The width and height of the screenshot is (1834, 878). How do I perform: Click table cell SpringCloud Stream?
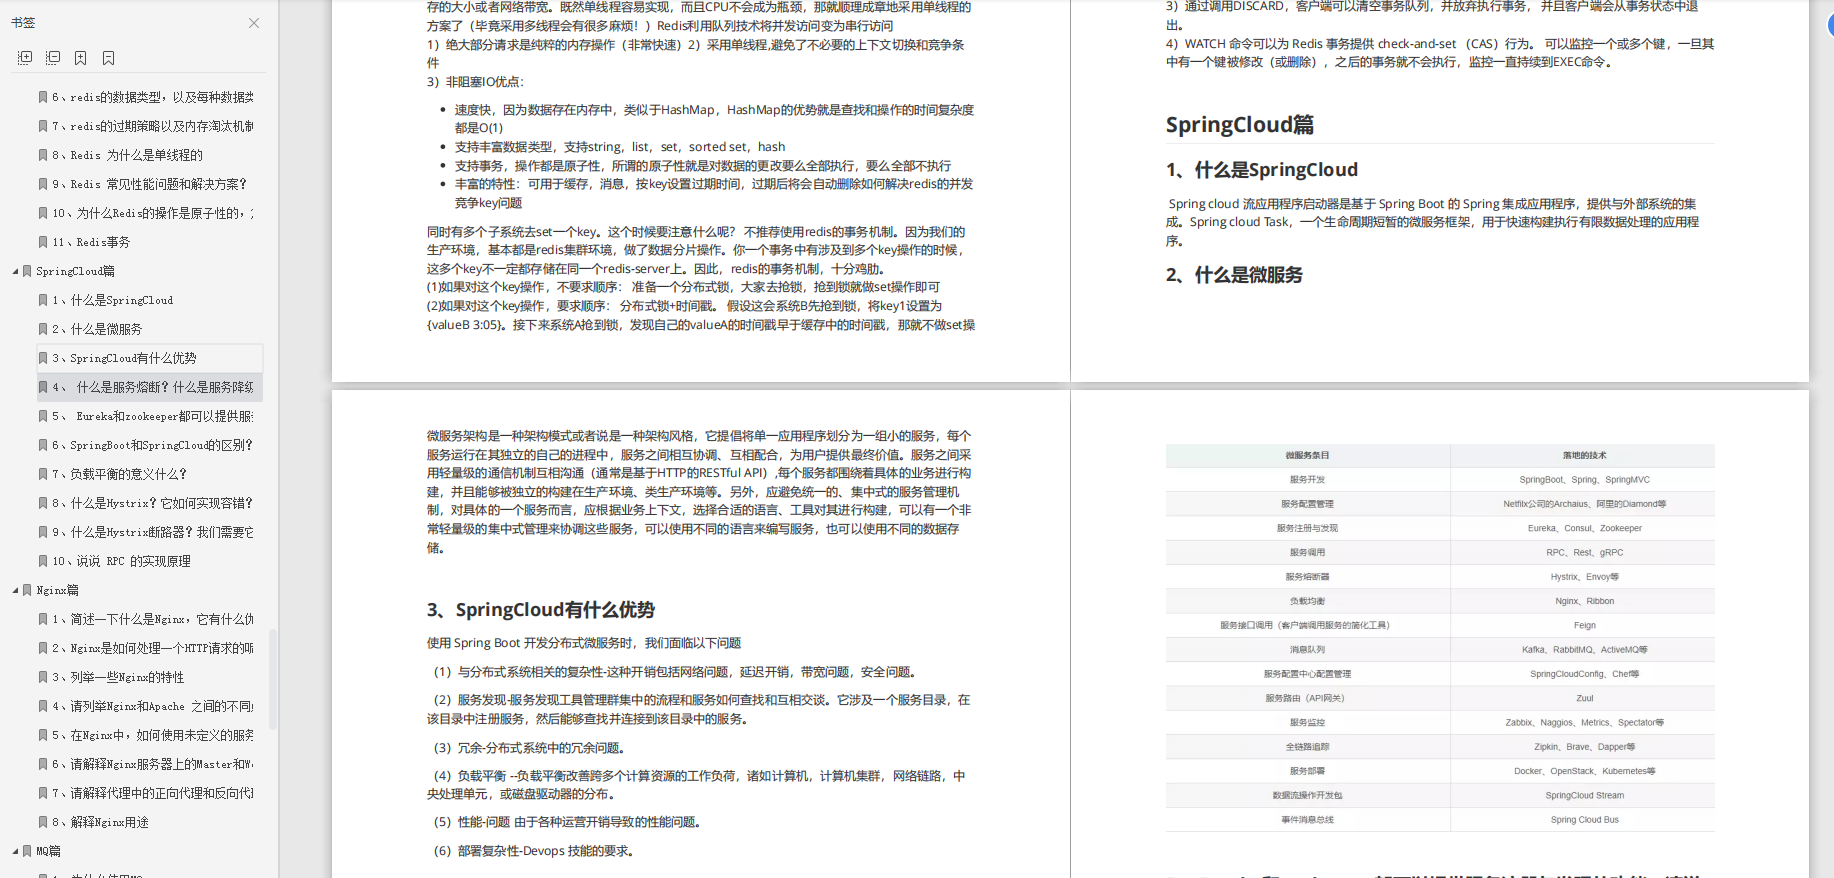[x=1584, y=796]
